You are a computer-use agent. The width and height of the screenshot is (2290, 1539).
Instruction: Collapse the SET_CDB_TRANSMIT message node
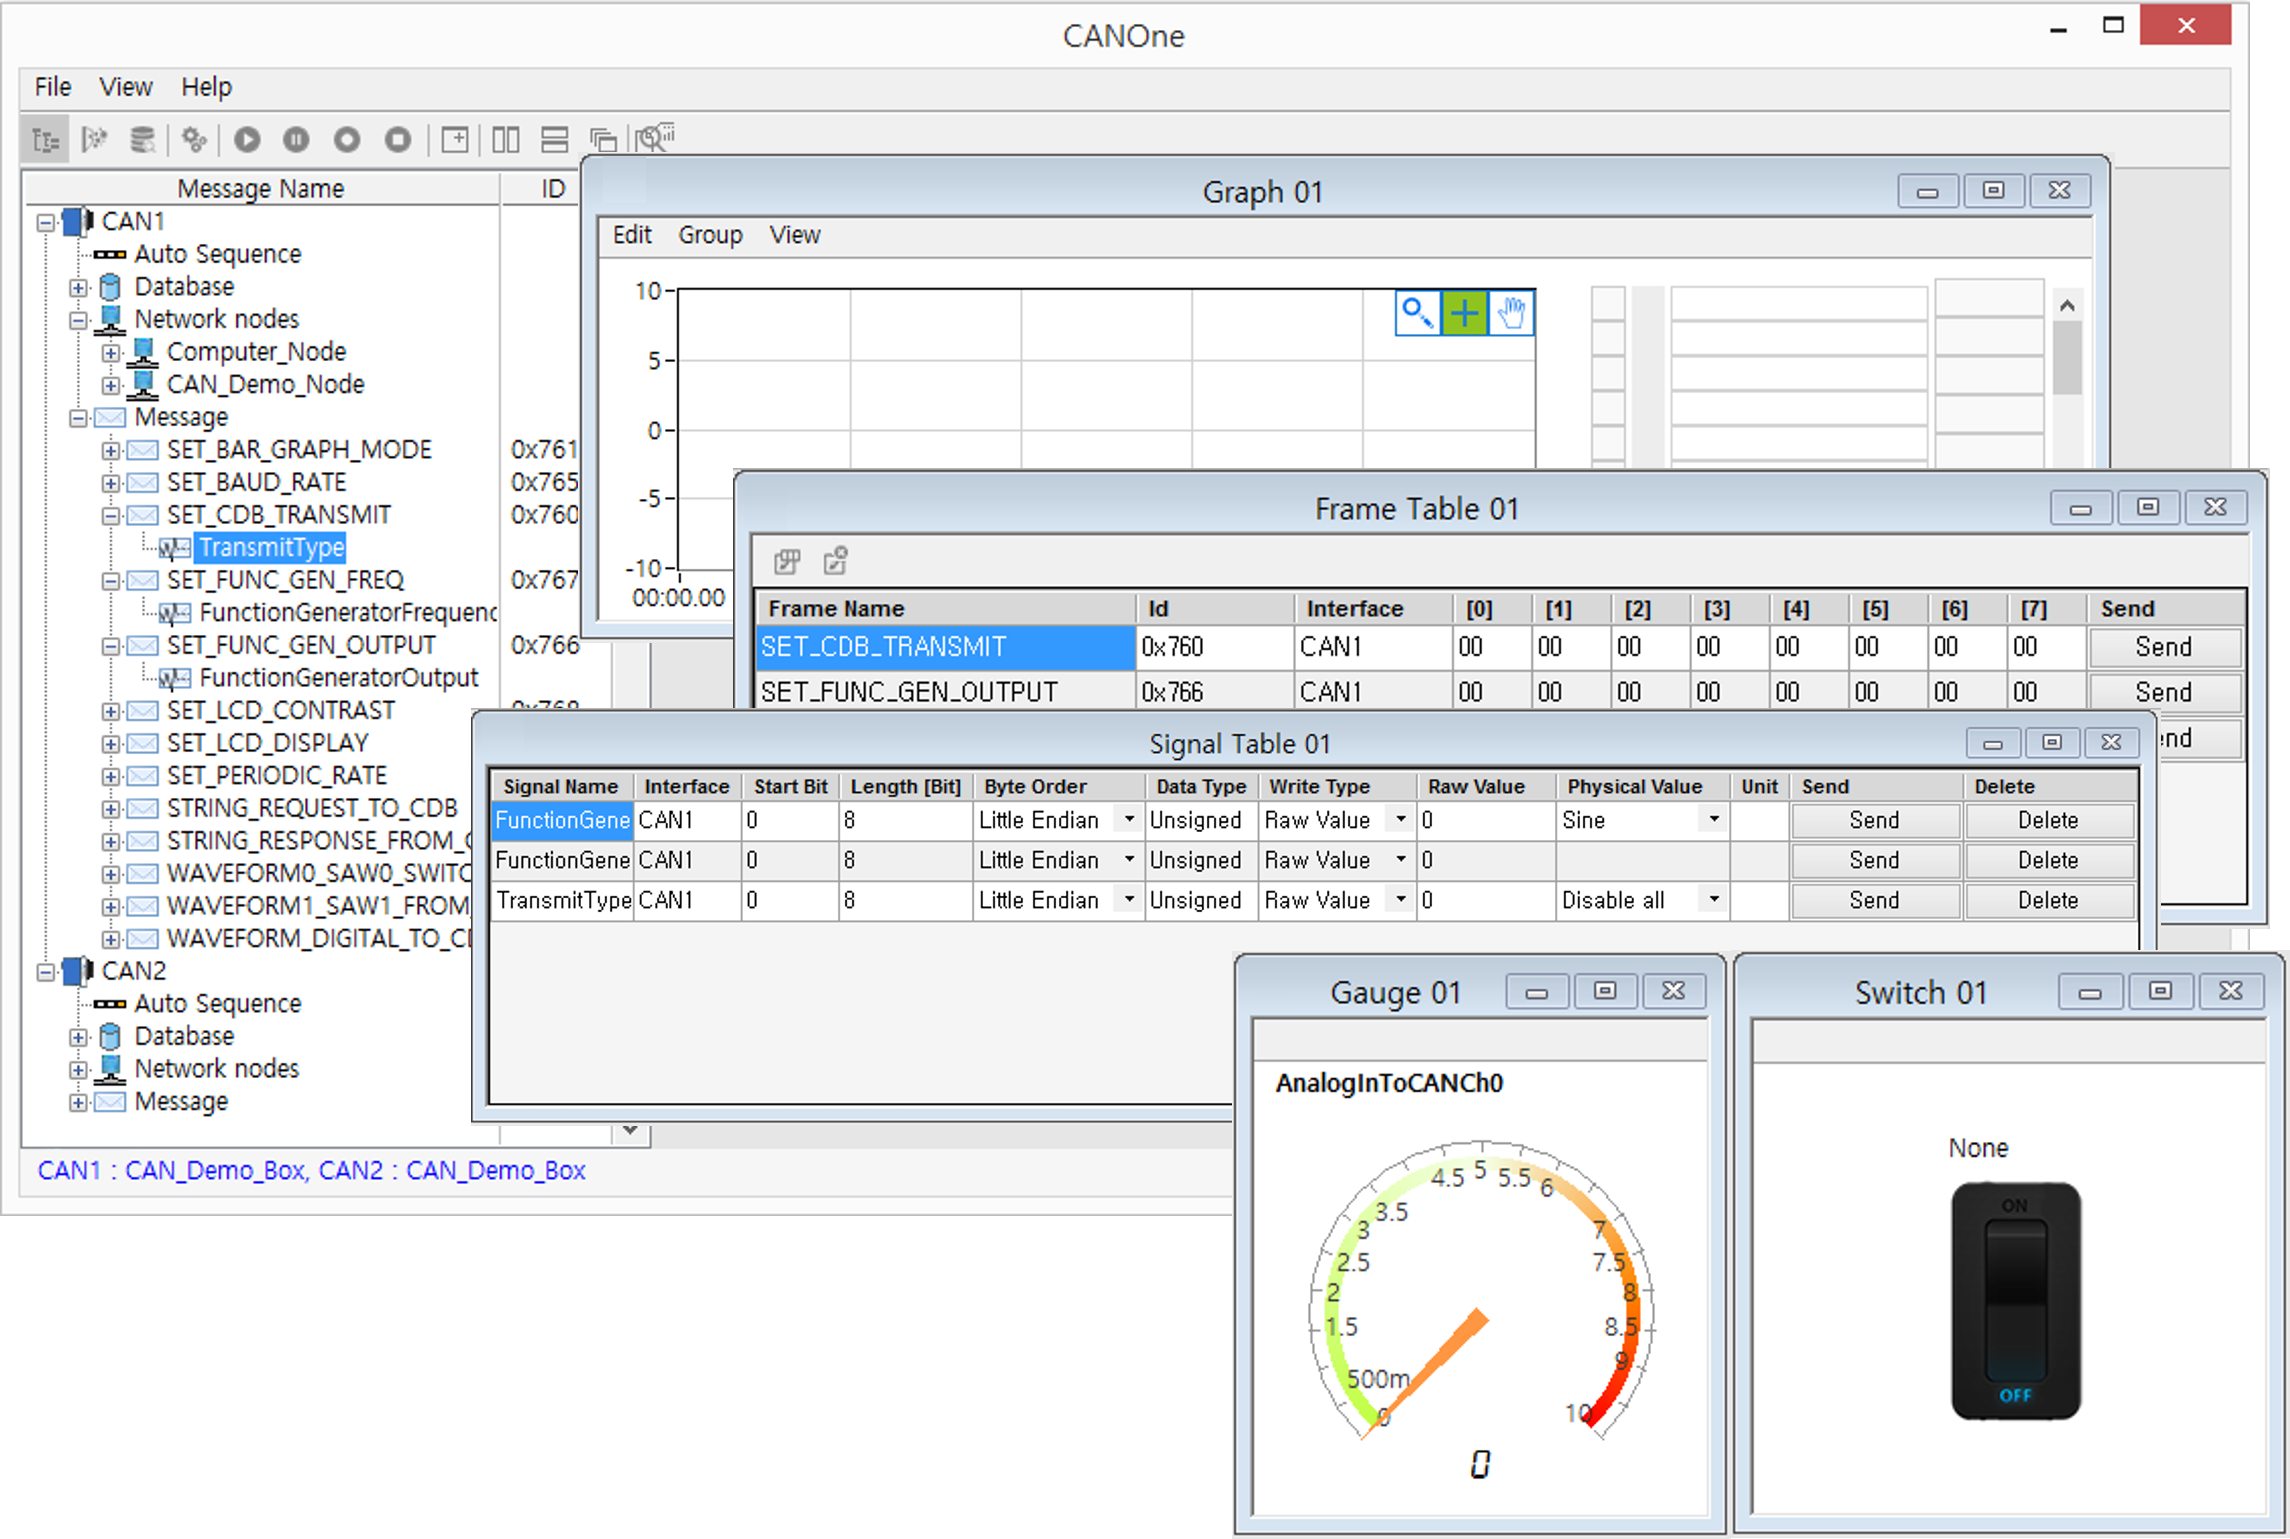[x=111, y=516]
